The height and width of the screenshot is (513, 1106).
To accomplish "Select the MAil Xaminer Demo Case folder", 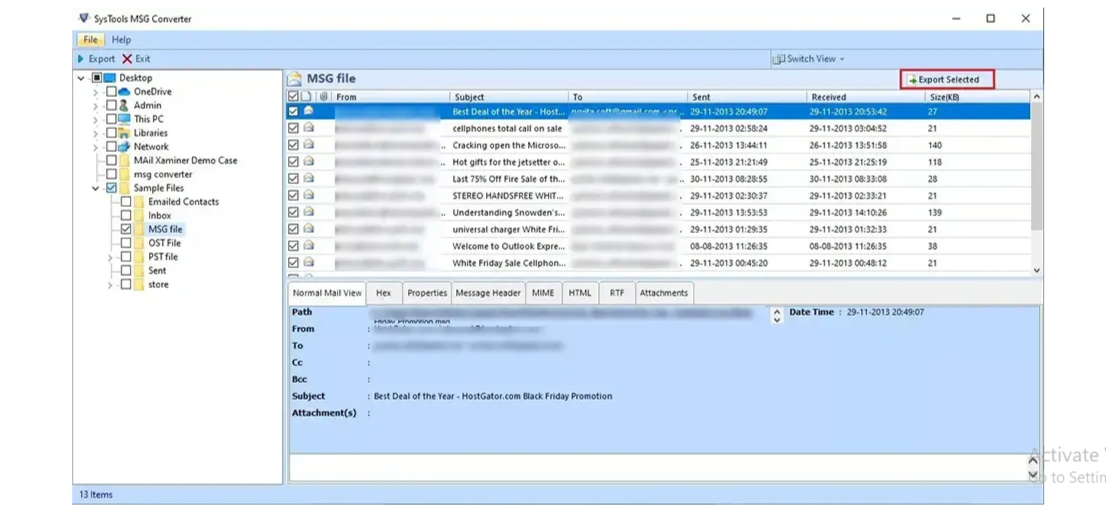I will pos(186,161).
